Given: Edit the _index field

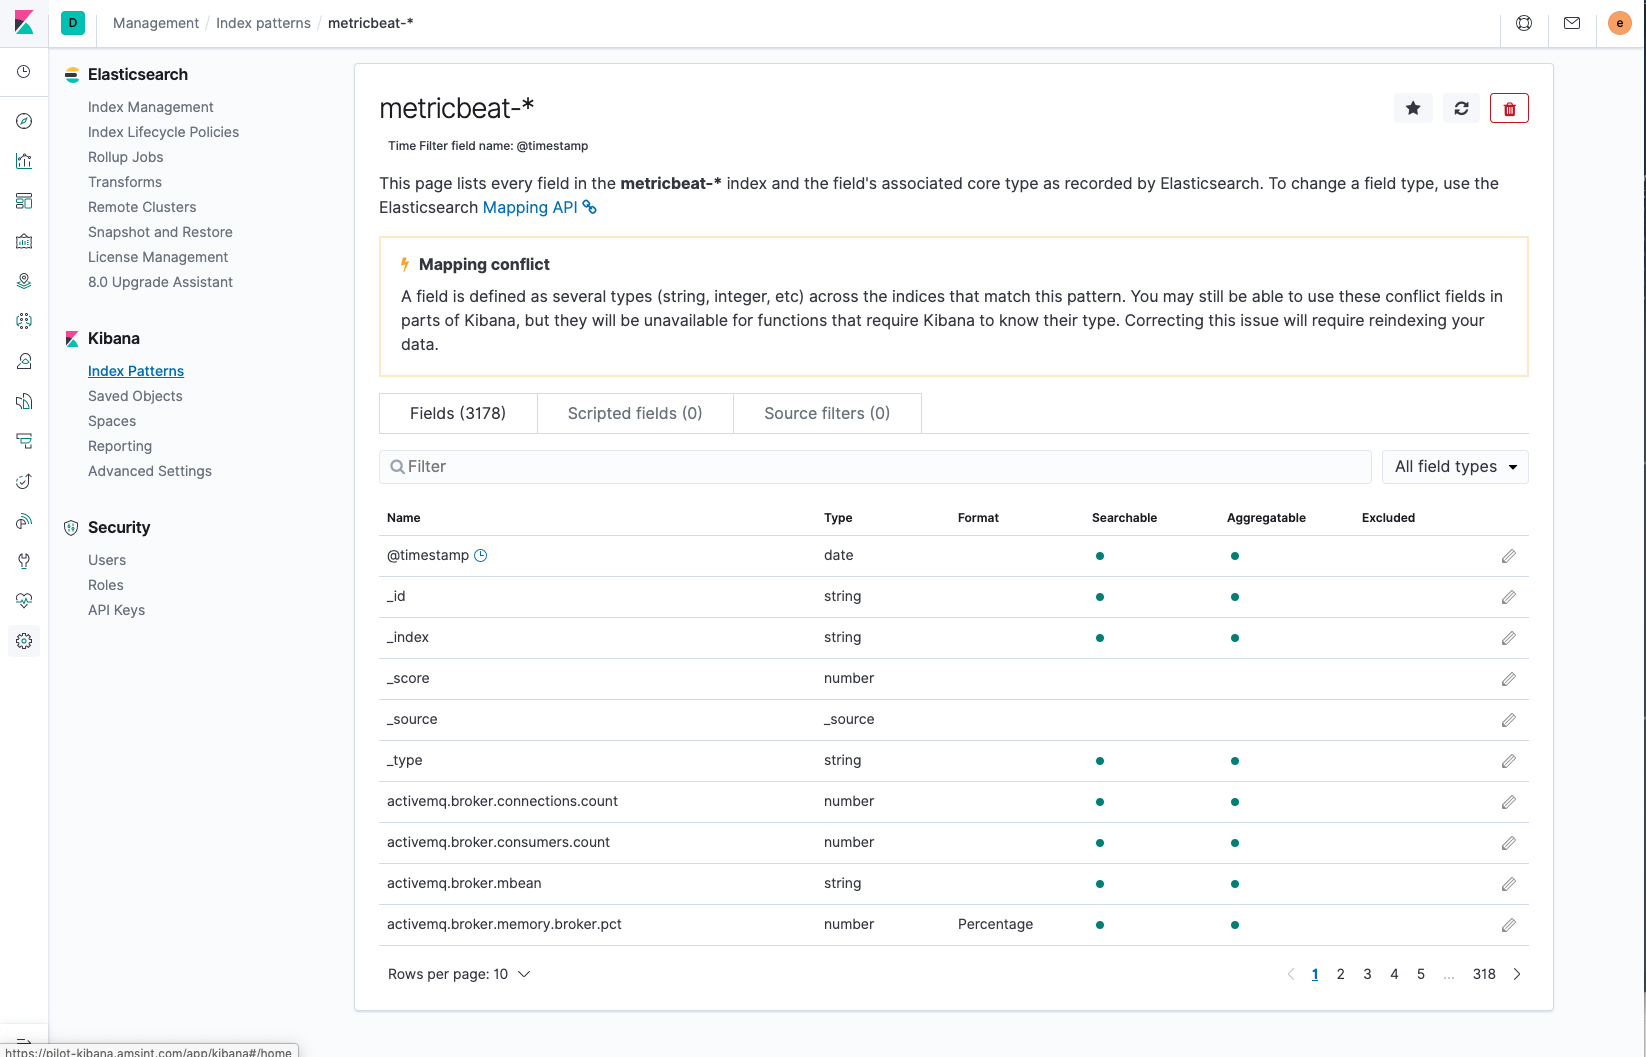Looking at the screenshot, I should pos(1509,638).
